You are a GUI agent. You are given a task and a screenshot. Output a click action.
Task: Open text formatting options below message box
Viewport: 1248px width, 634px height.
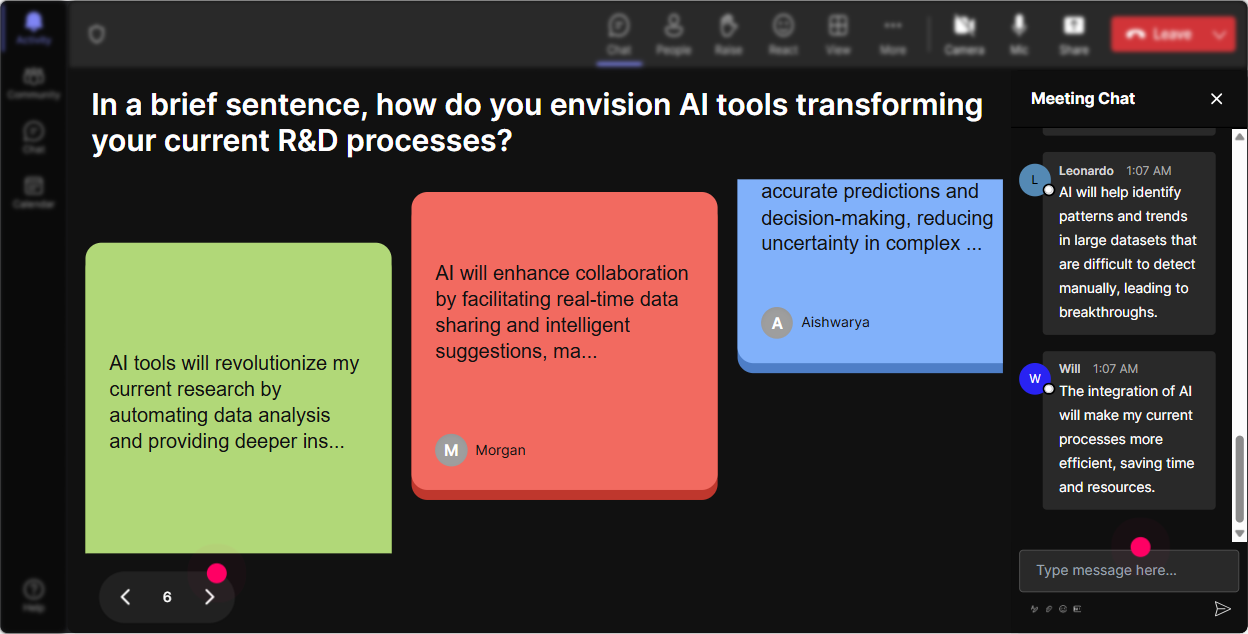1034,608
